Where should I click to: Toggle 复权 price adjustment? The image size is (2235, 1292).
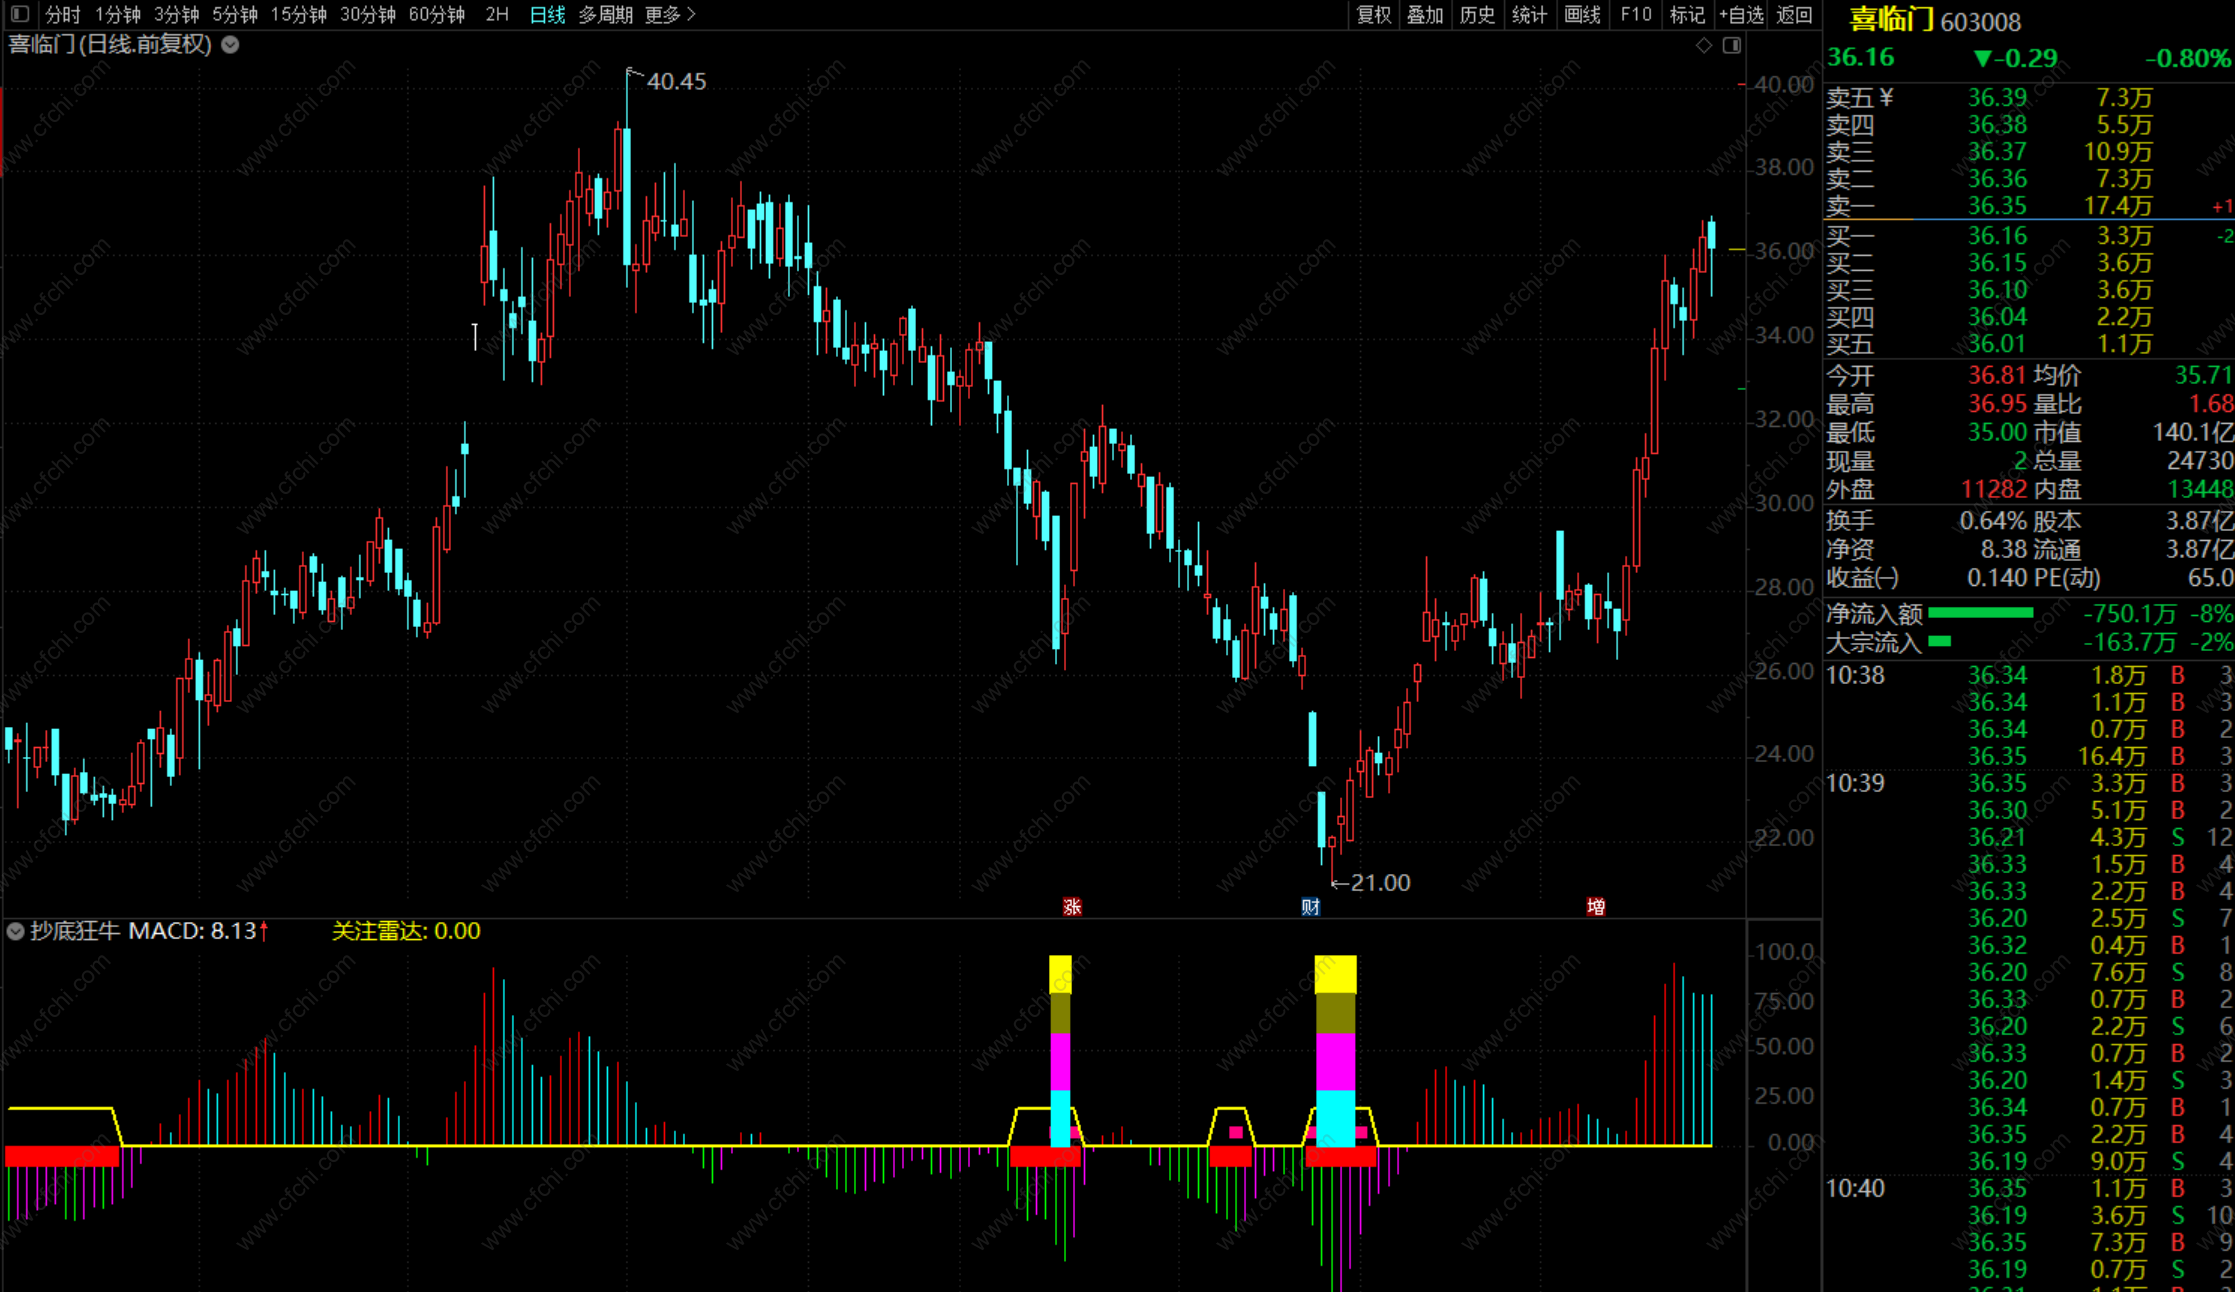click(x=1373, y=14)
